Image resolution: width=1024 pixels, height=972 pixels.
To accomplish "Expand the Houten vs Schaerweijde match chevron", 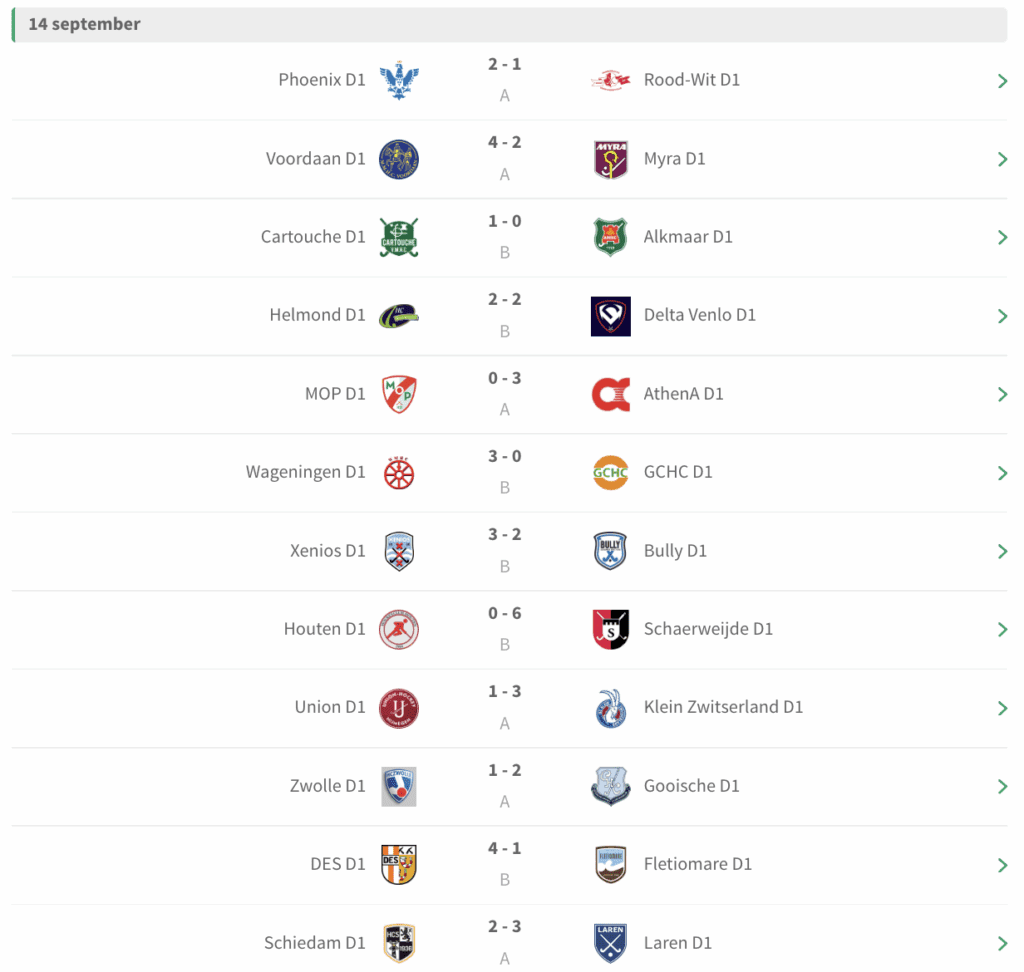I will pos(1002,630).
